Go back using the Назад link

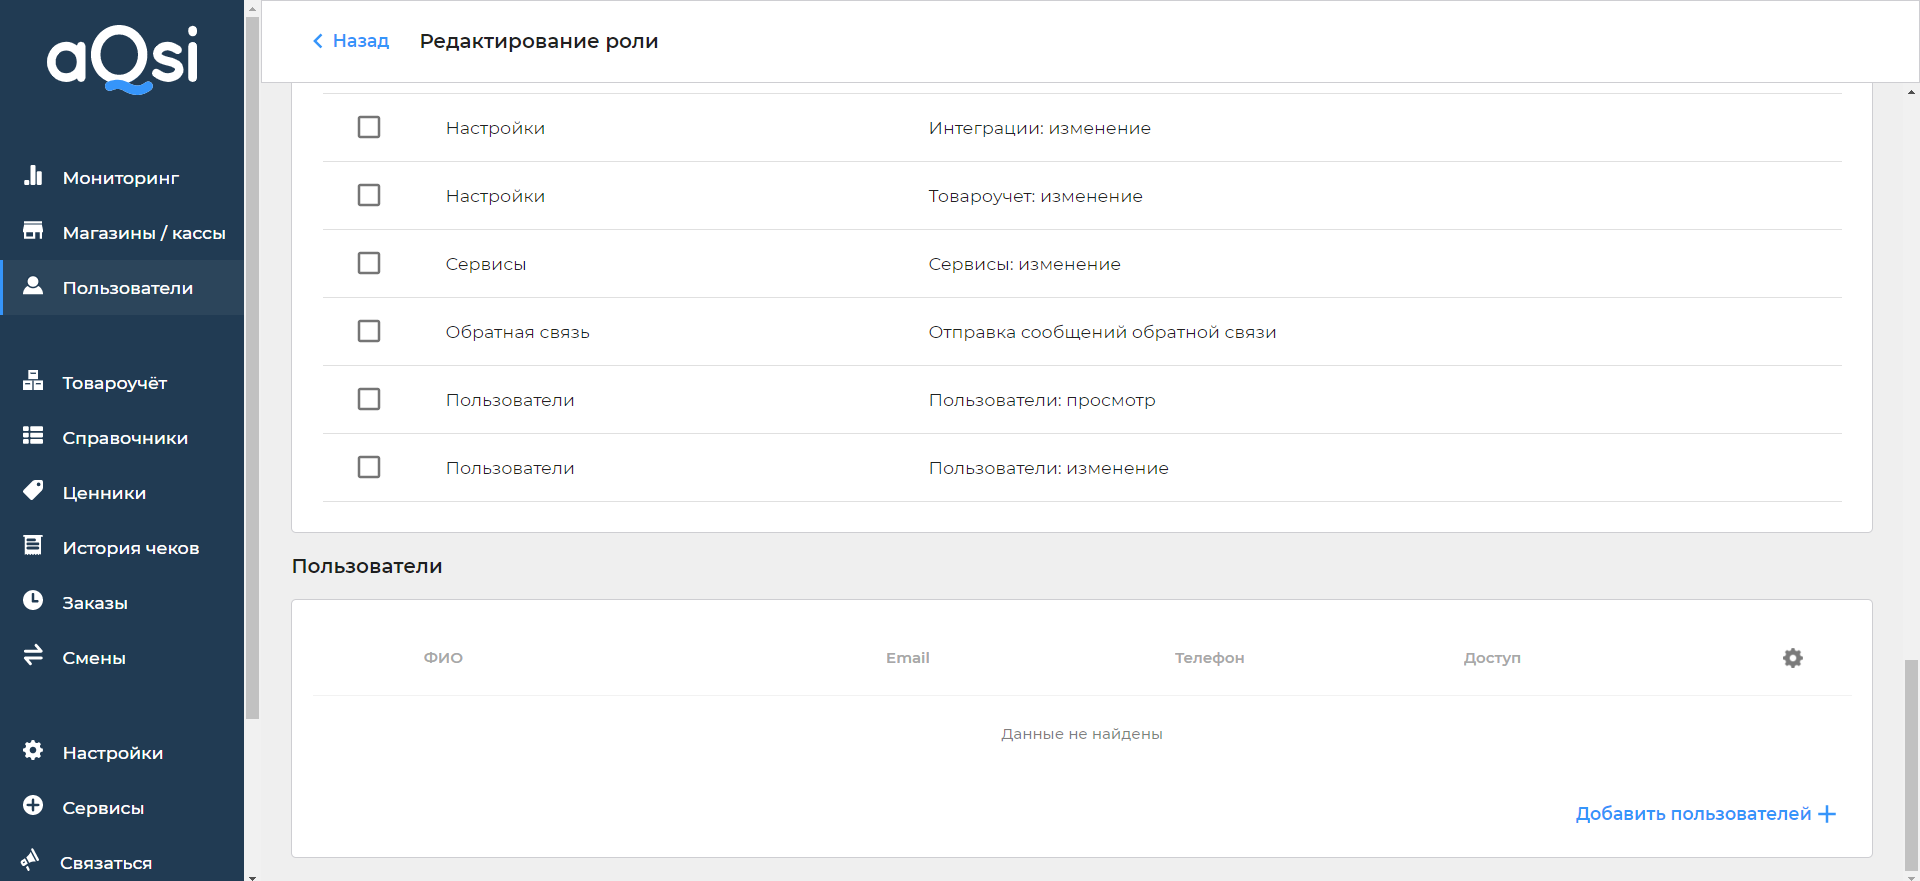[351, 41]
